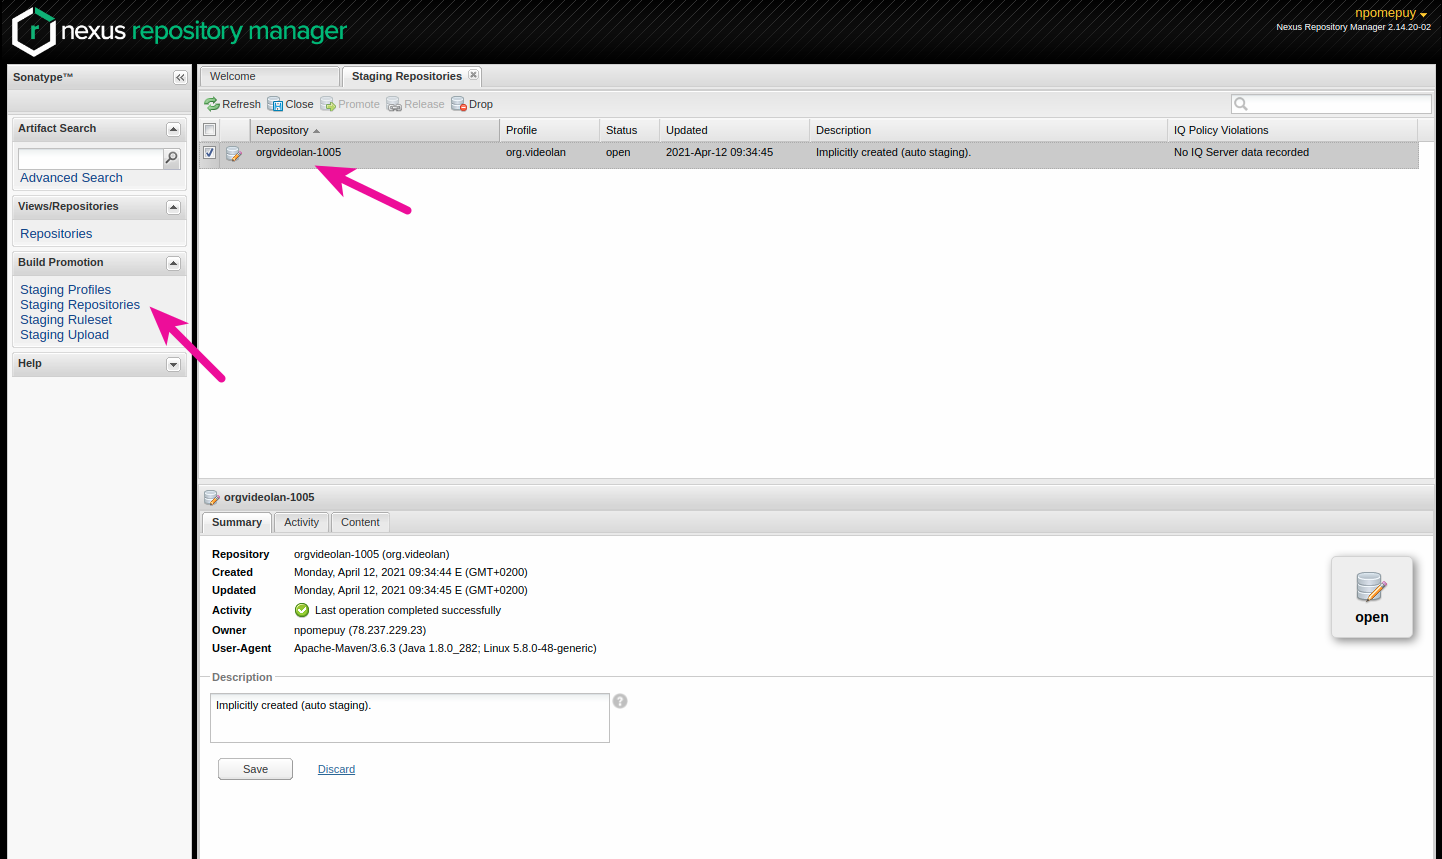Click inside the Description text area
The height and width of the screenshot is (859, 1442).
(409, 718)
